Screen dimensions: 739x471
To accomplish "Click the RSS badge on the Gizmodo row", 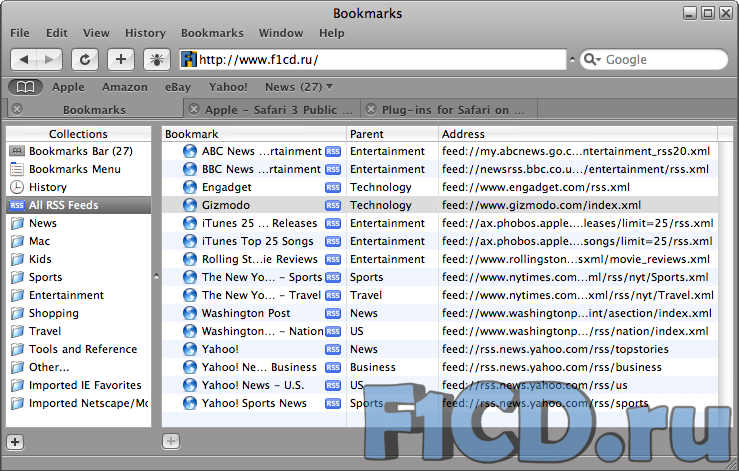I will click(333, 206).
